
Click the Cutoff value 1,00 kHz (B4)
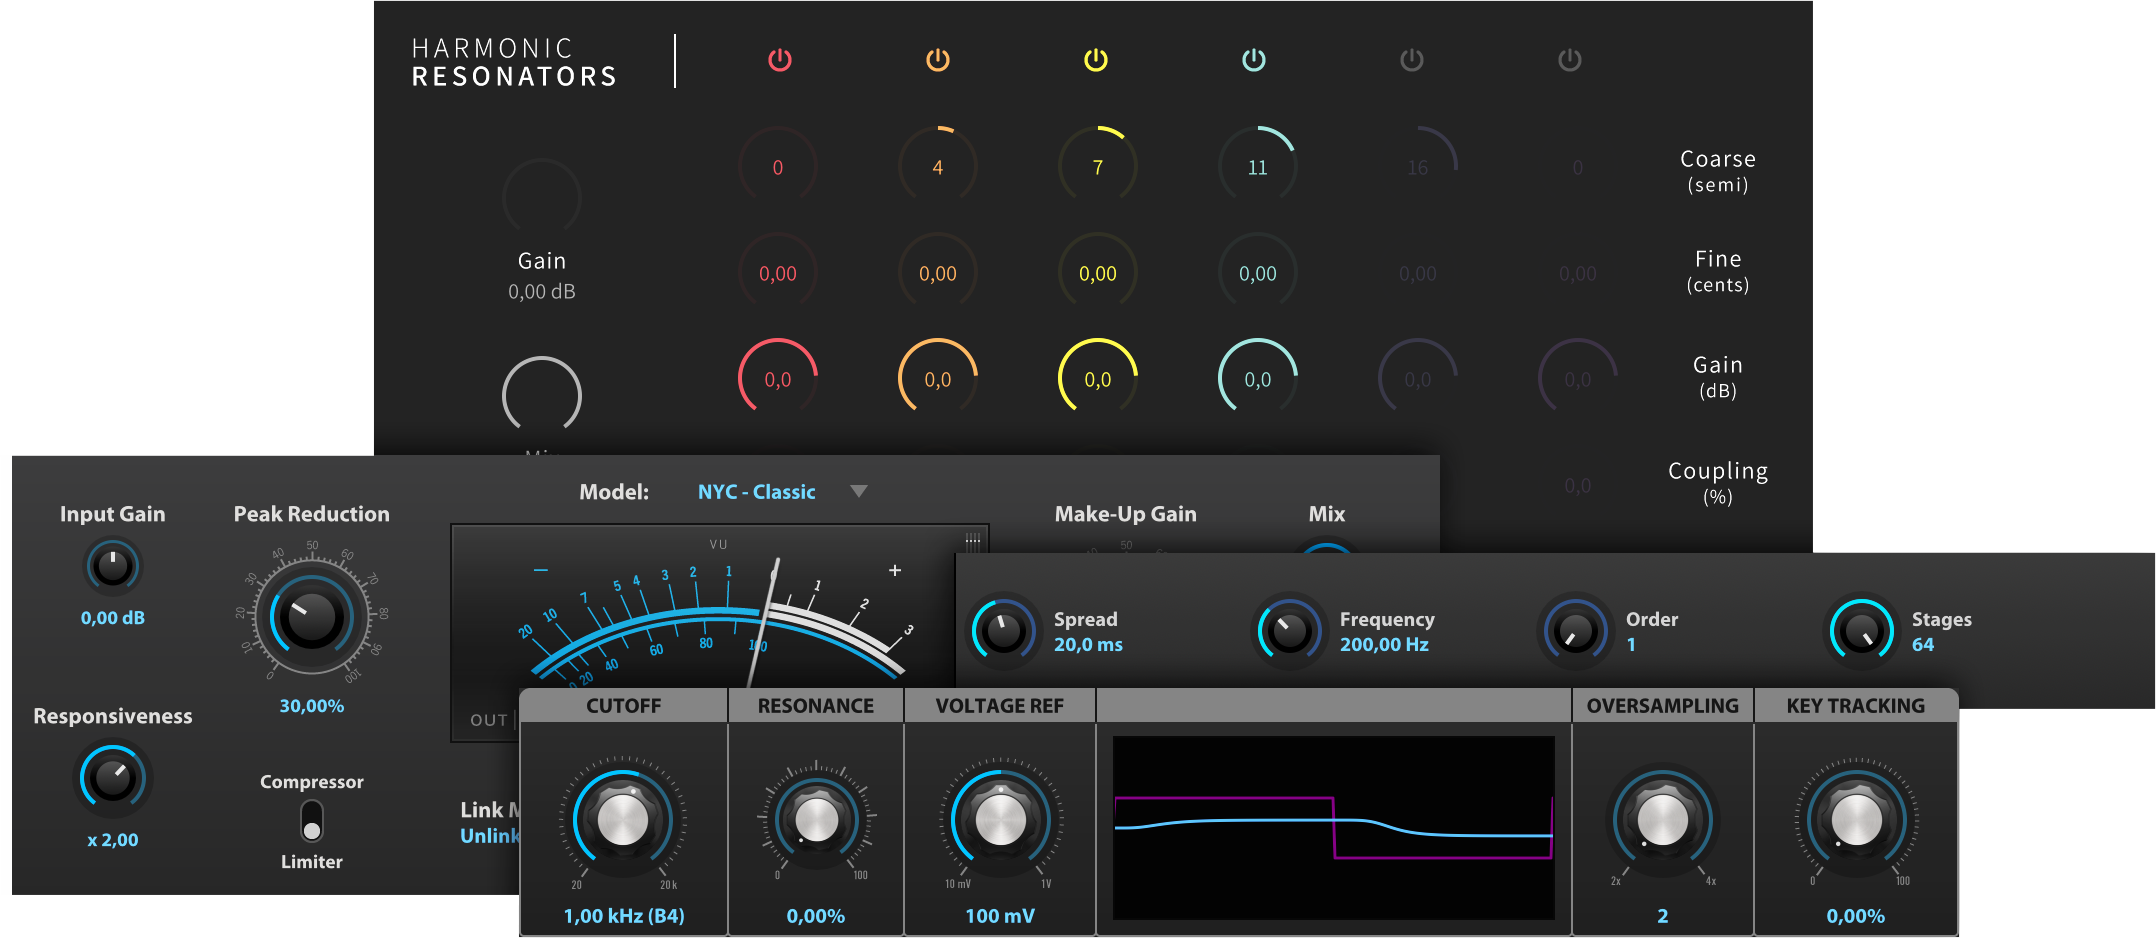click(624, 916)
